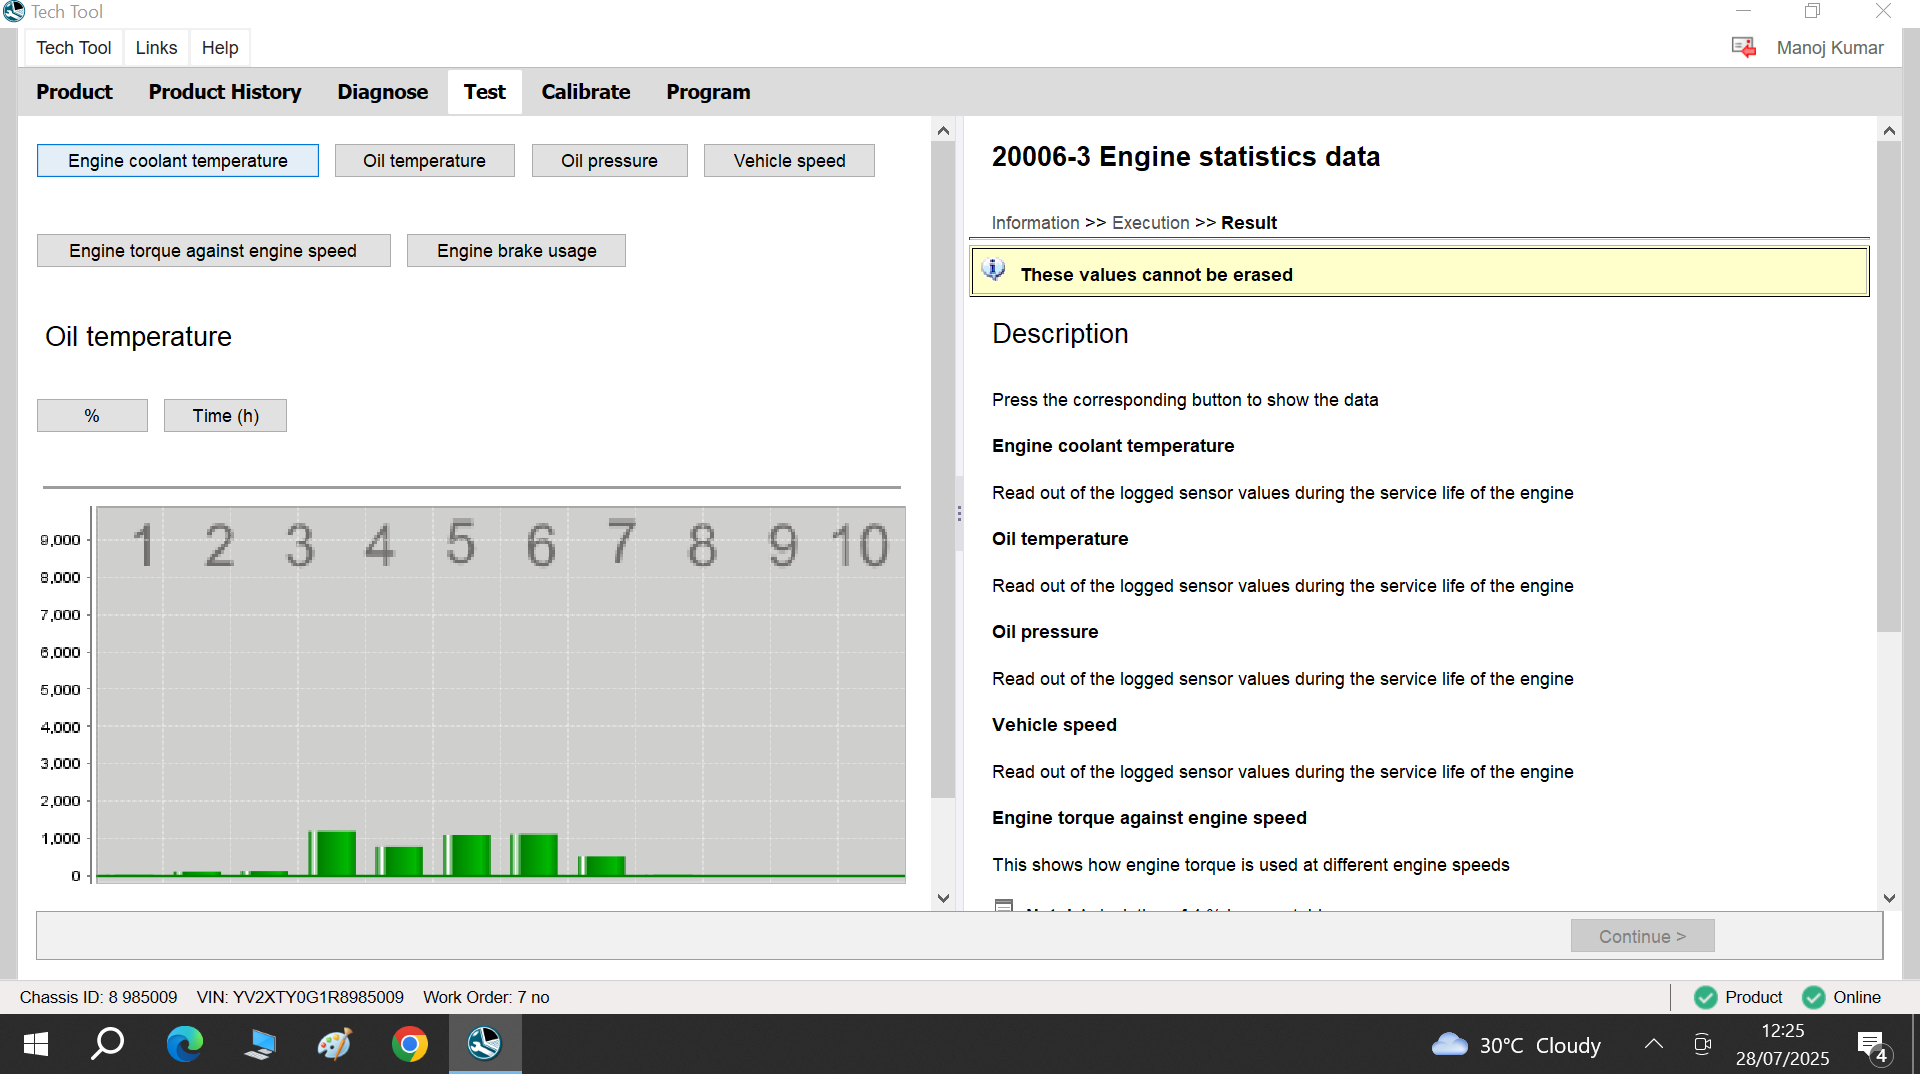Show Engine coolant temperature data

(x=178, y=161)
